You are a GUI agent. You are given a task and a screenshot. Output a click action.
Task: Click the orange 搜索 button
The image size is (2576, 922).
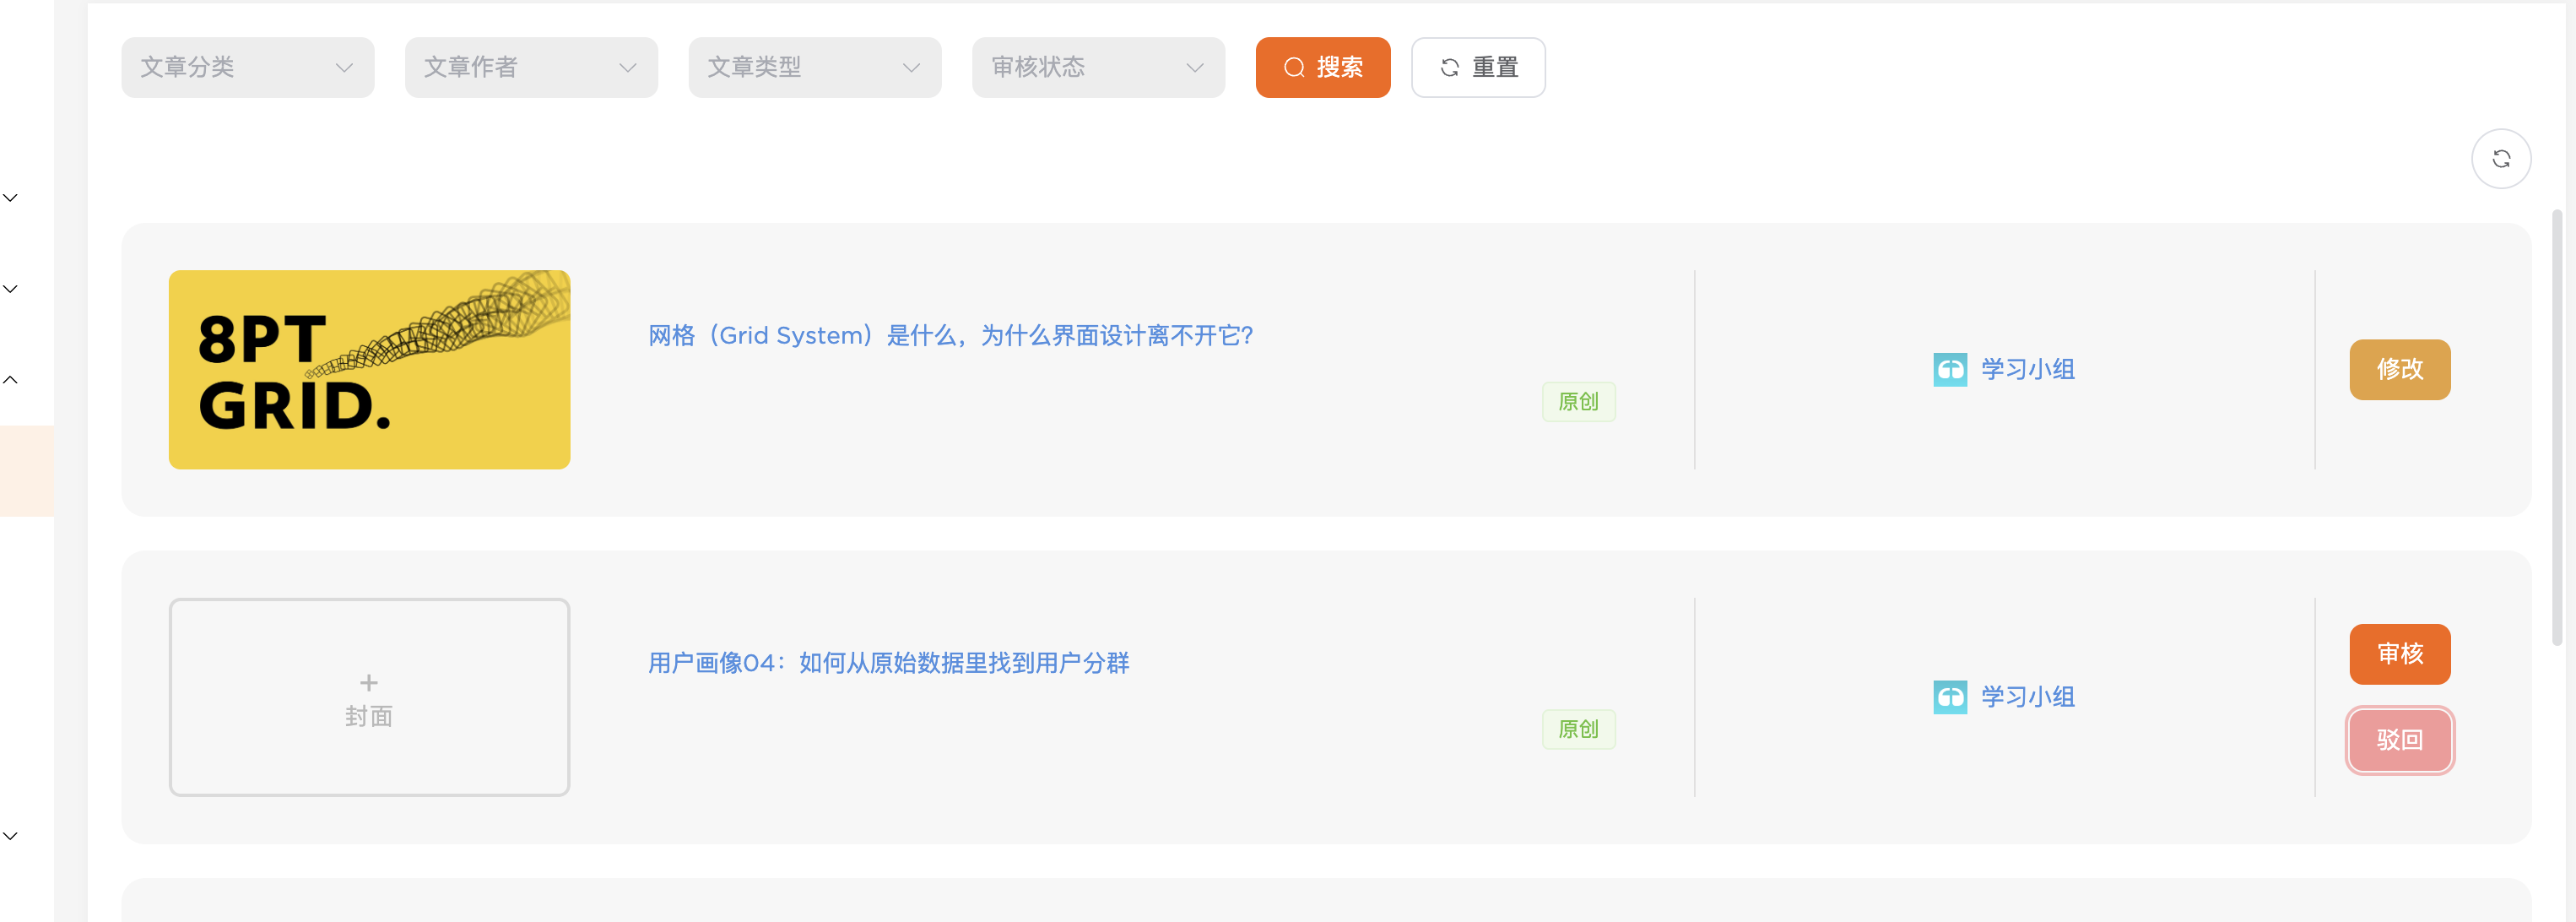[1322, 68]
